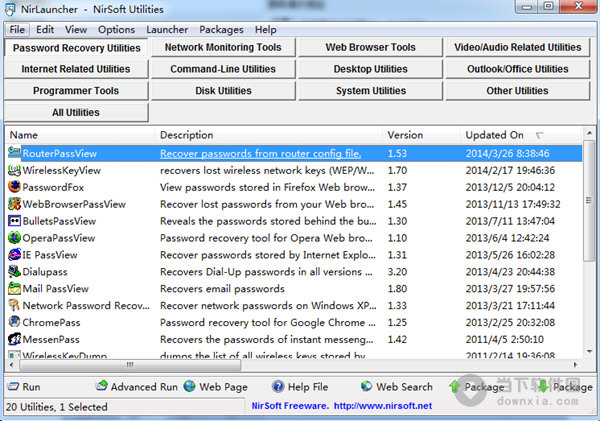
Task: Open the File menu
Action: [17, 29]
